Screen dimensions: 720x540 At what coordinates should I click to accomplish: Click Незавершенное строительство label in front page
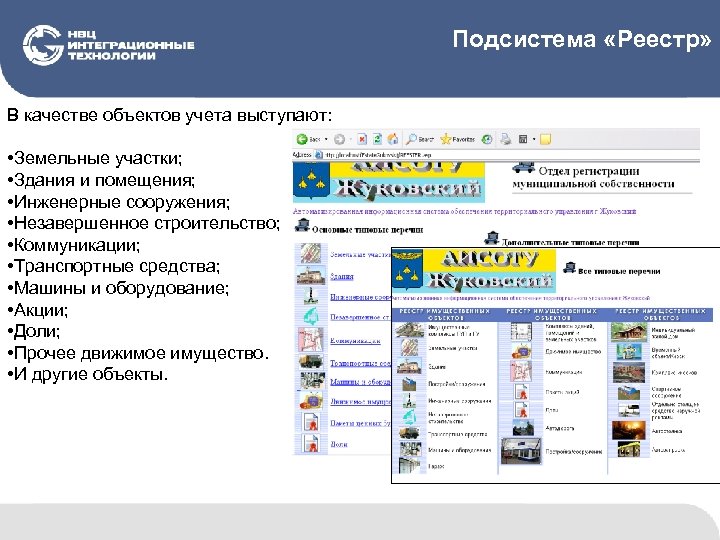[x=448, y=418]
